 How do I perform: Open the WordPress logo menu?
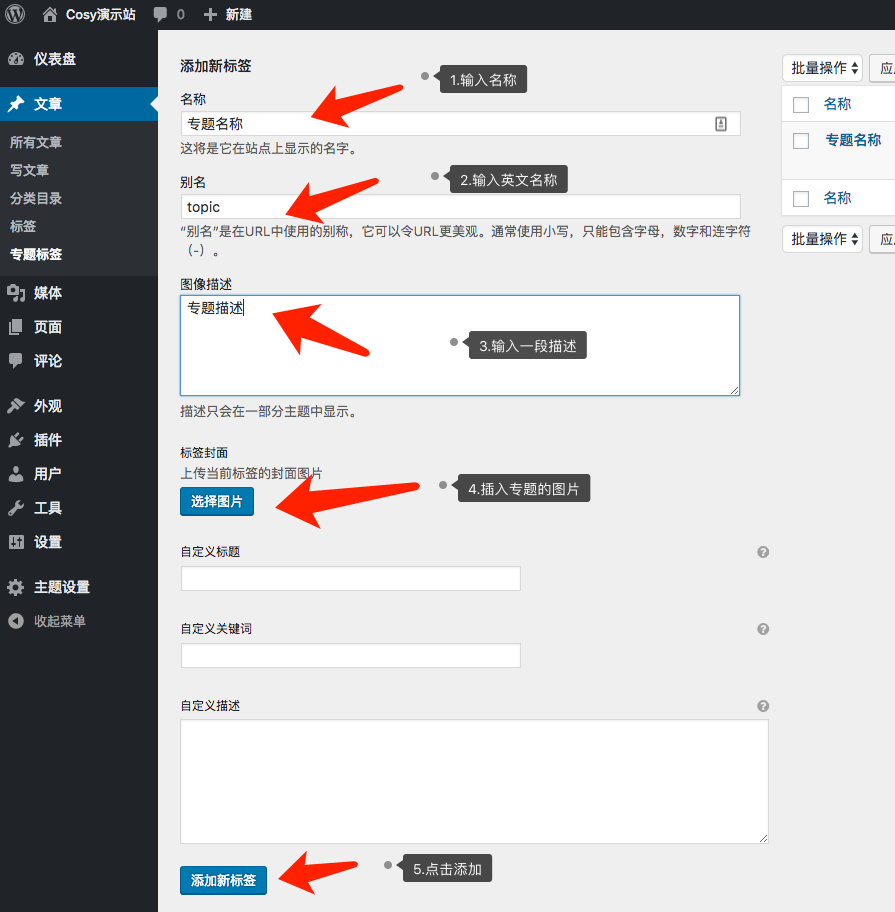[15, 14]
